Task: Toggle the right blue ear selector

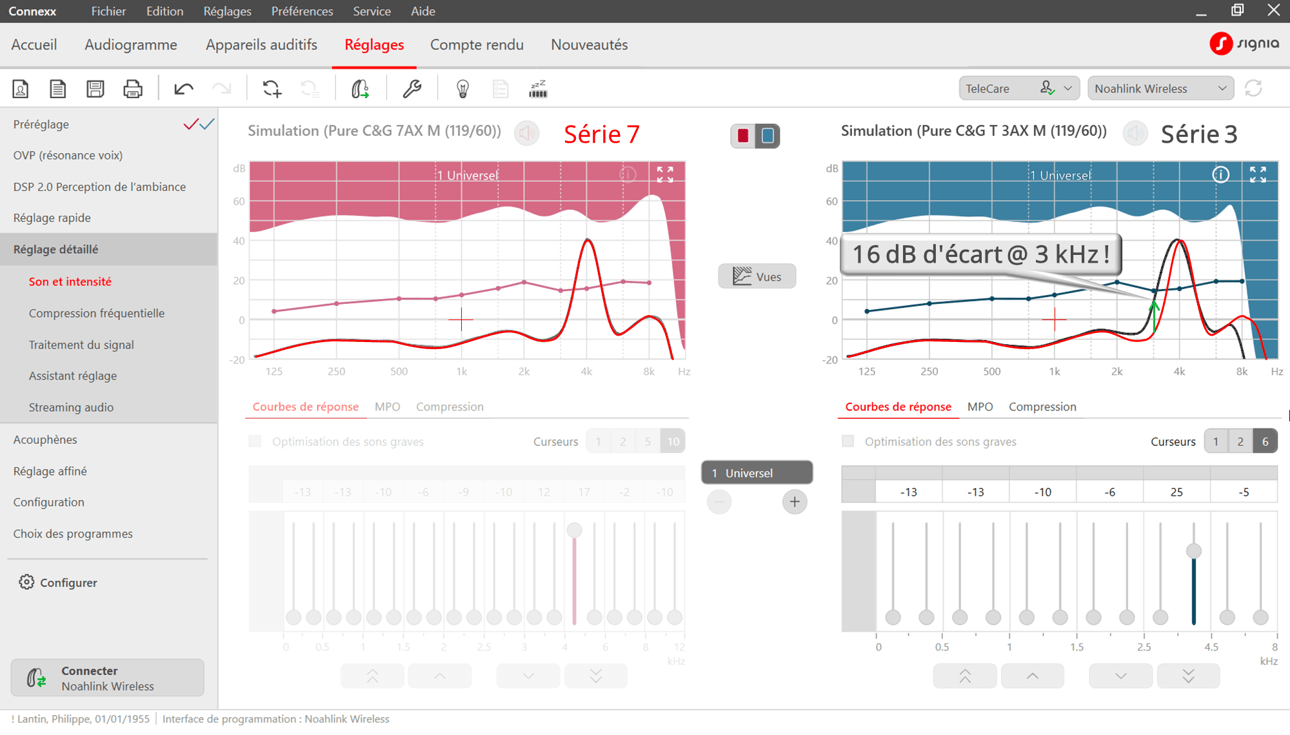Action: (768, 136)
